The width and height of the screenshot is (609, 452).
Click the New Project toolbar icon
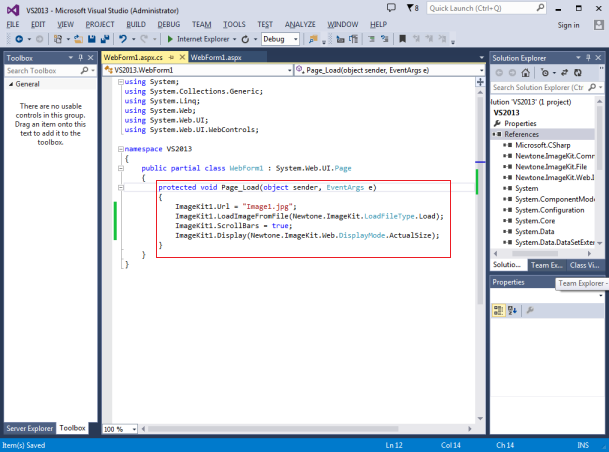pos(58,39)
